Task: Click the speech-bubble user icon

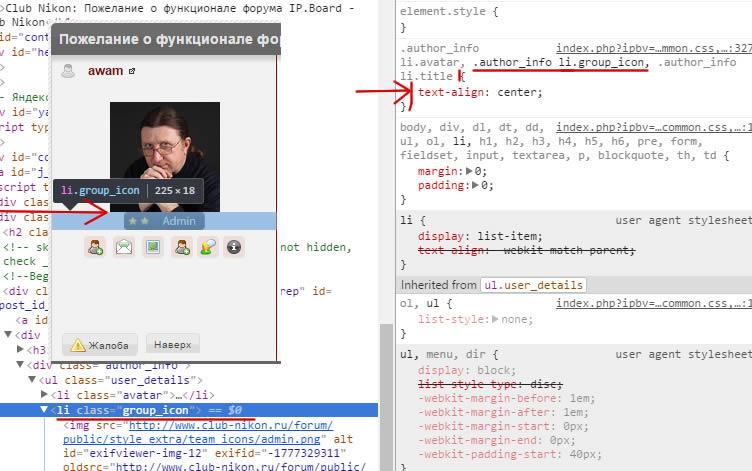Action: [x=208, y=247]
